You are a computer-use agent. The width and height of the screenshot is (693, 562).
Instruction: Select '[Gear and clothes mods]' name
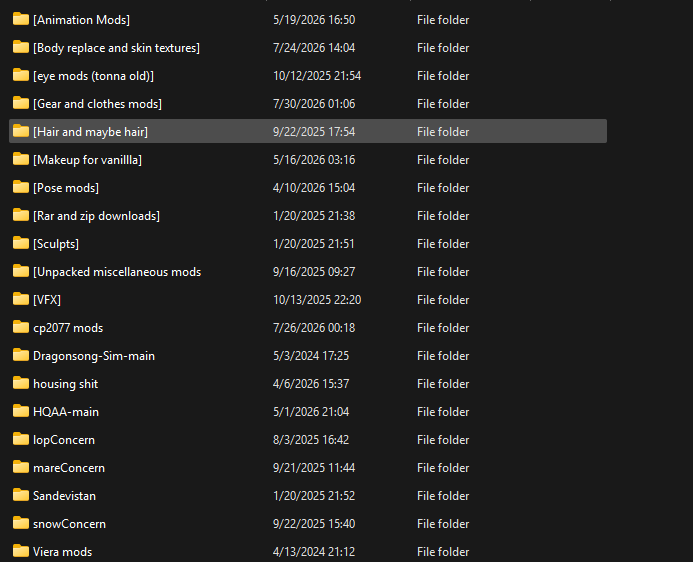[x=97, y=104]
